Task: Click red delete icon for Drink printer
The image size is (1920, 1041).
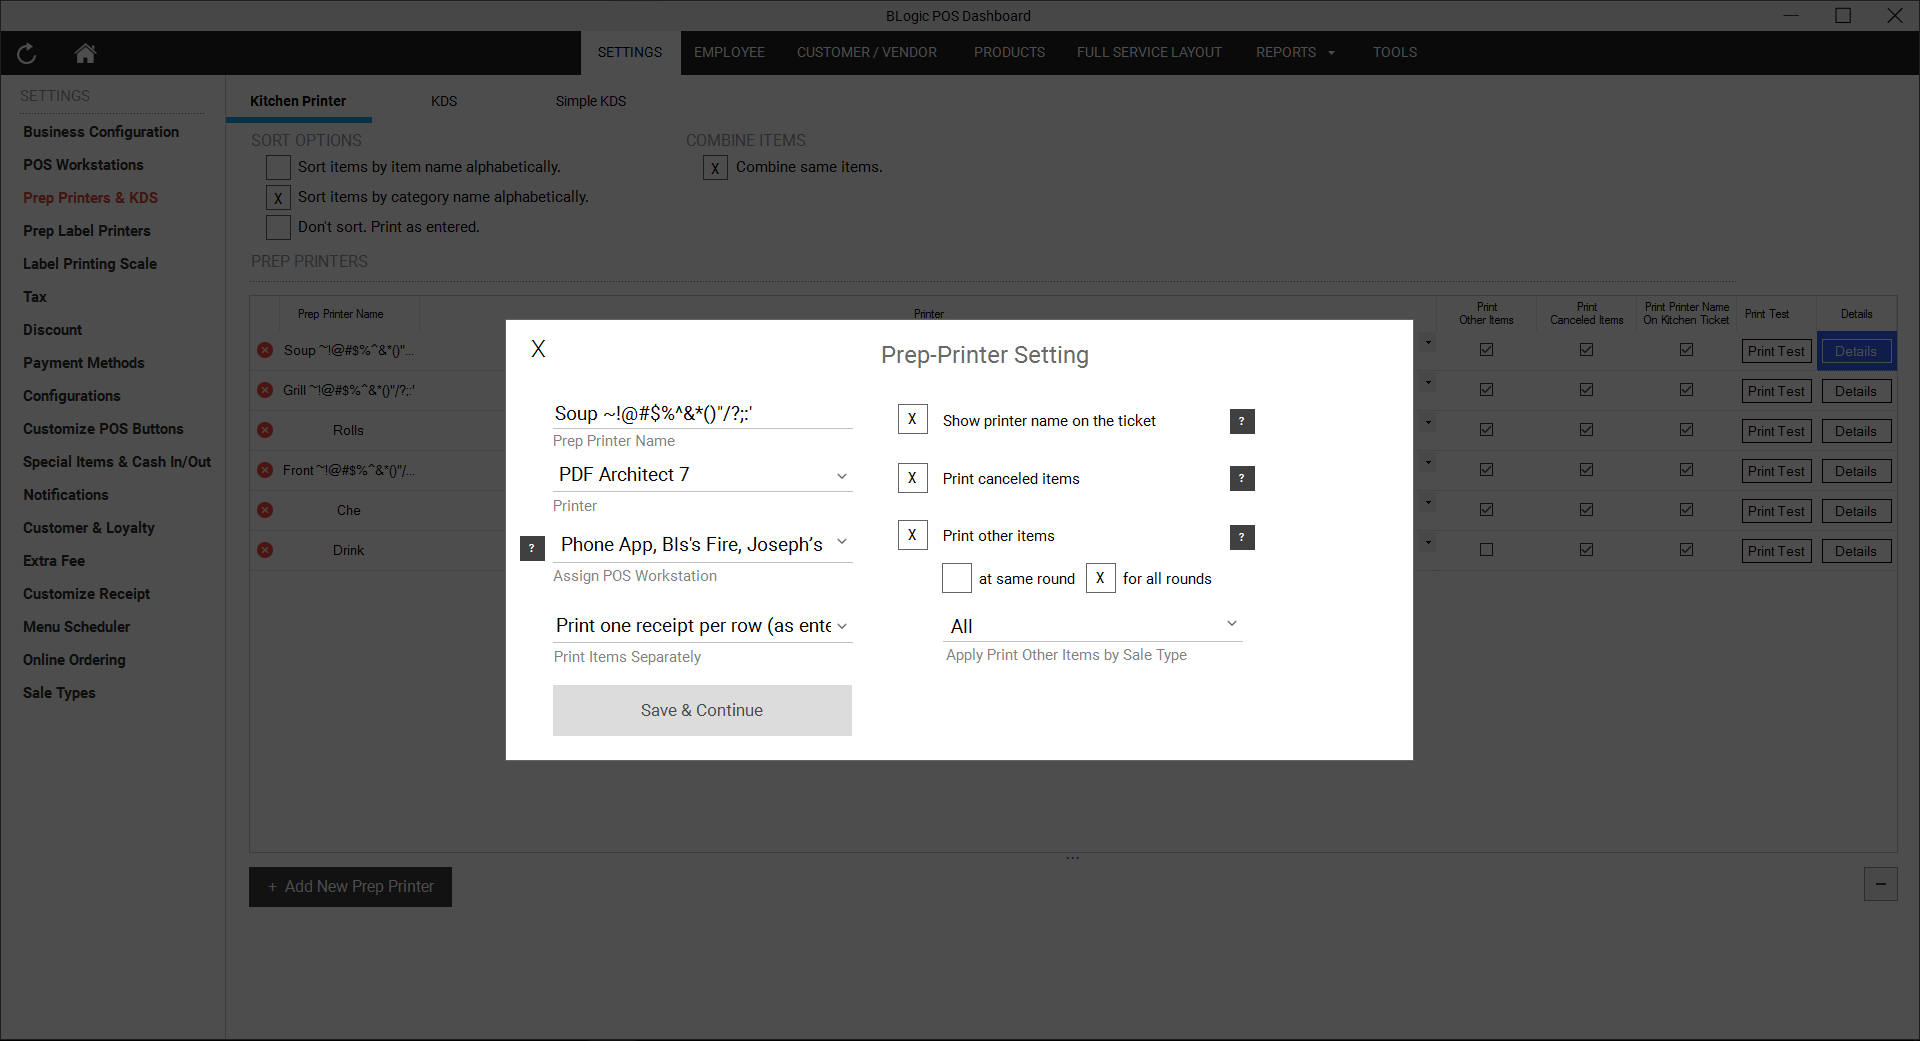Action: click(x=265, y=550)
